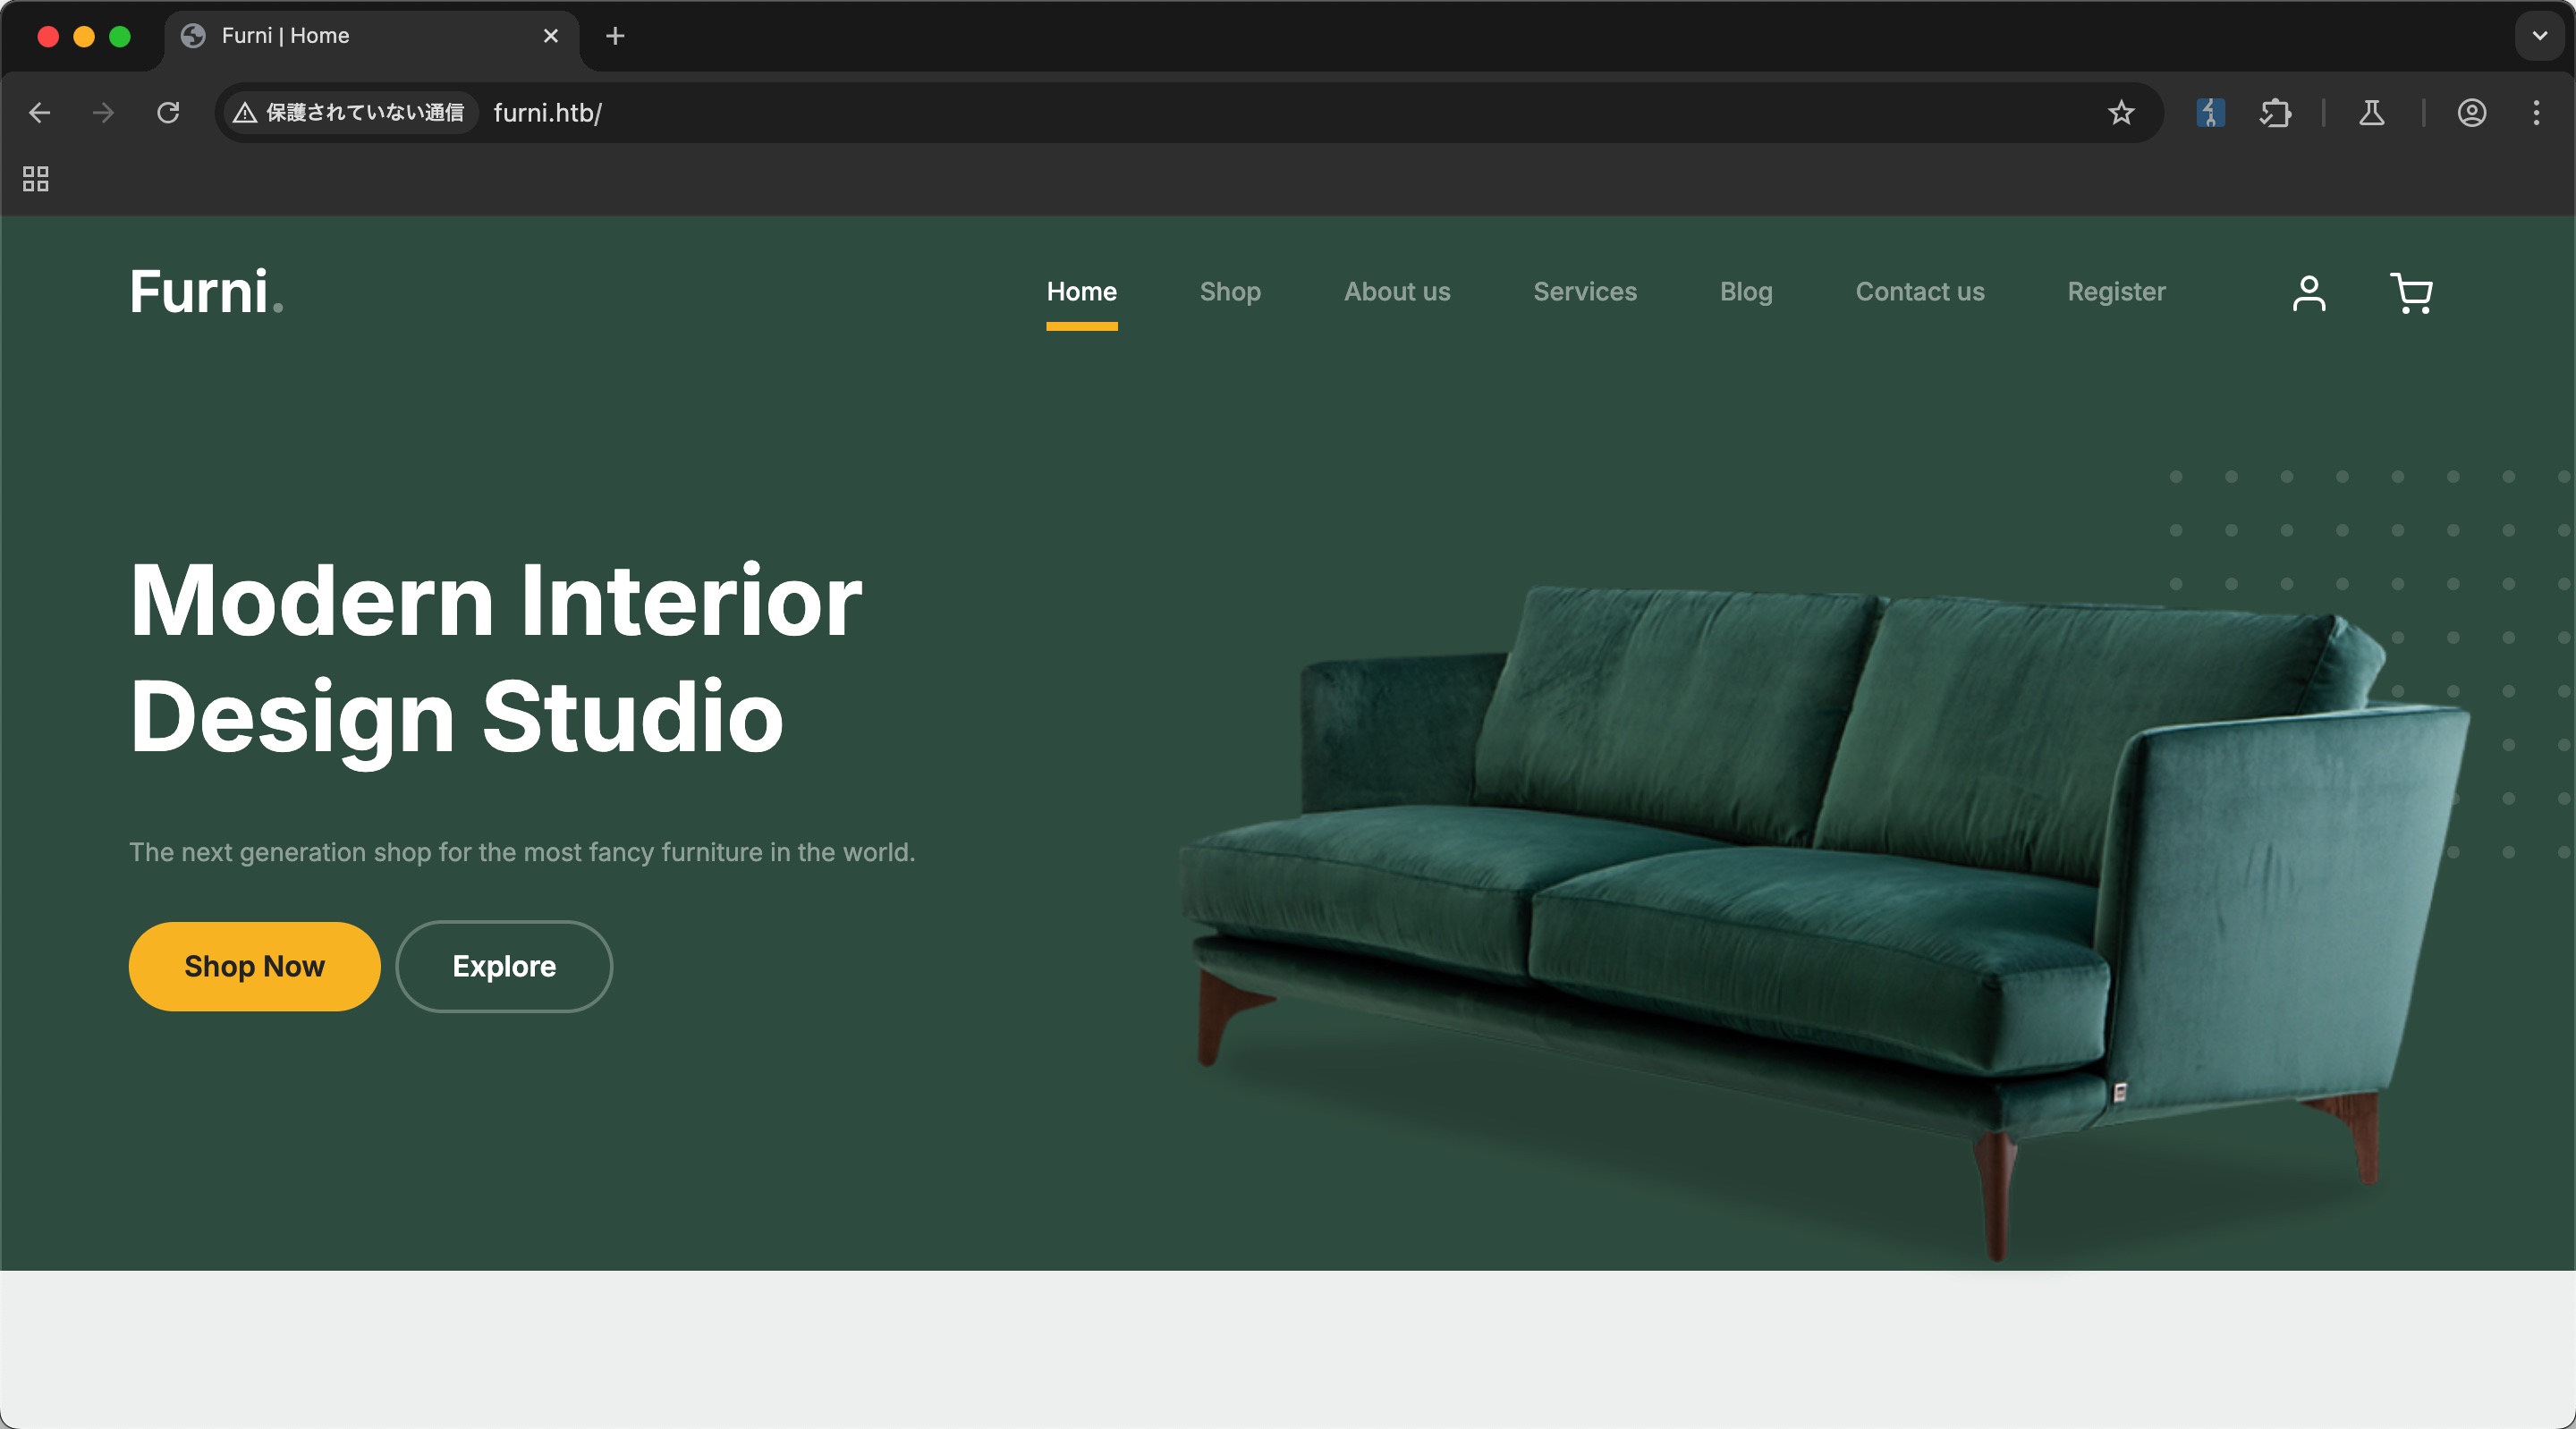Open the Chrome profile avatar icon

point(2471,113)
